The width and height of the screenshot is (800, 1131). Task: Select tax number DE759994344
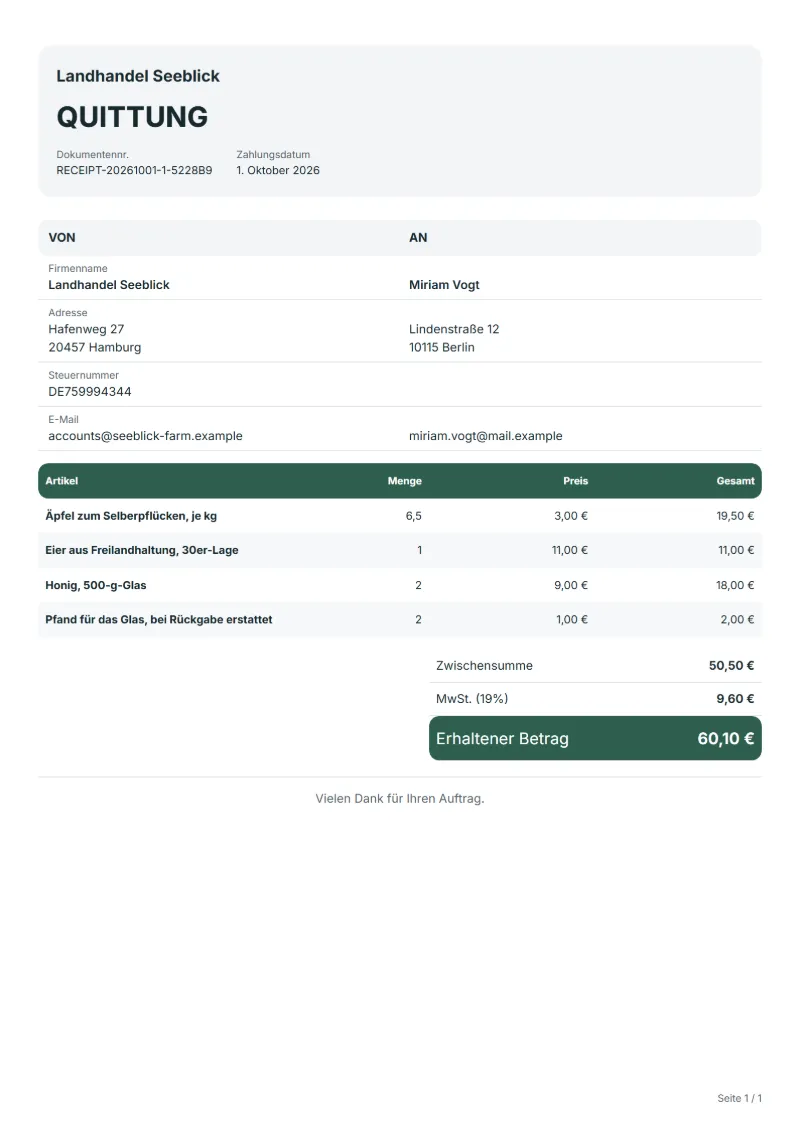(89, 392)
